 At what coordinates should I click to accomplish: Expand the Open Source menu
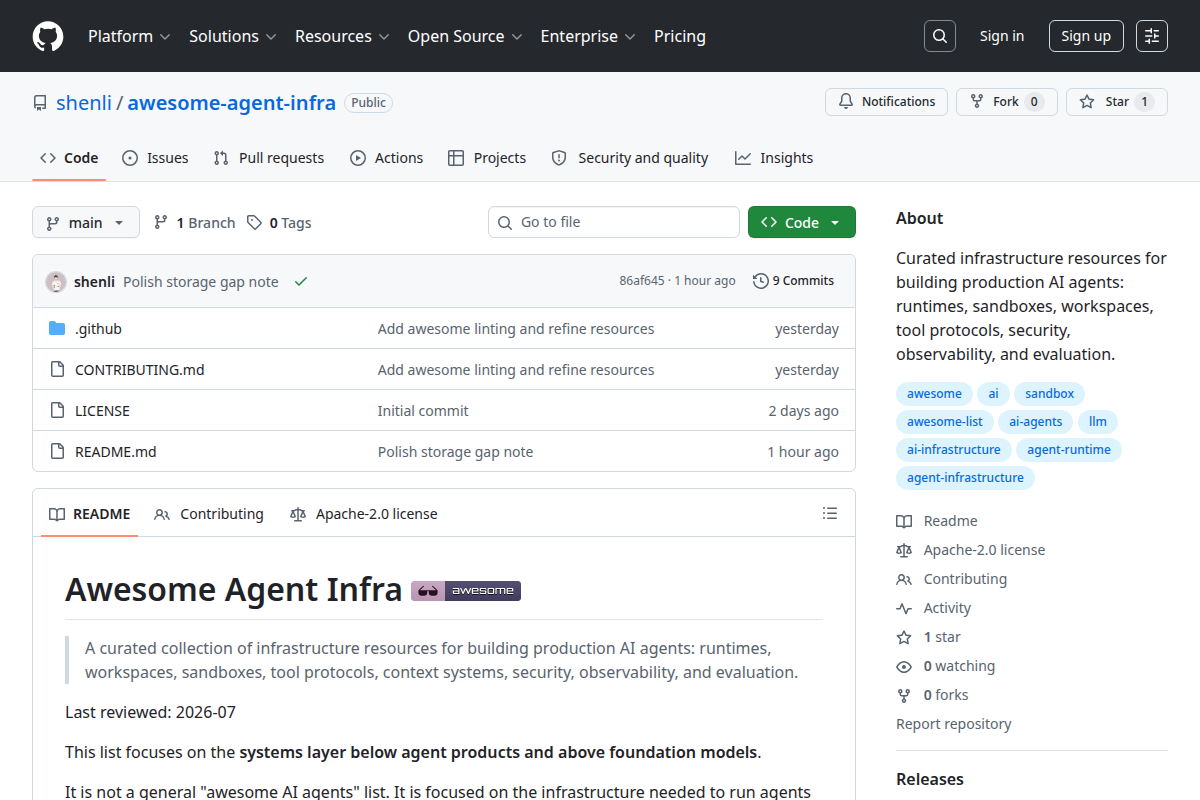tap(465, 36)
